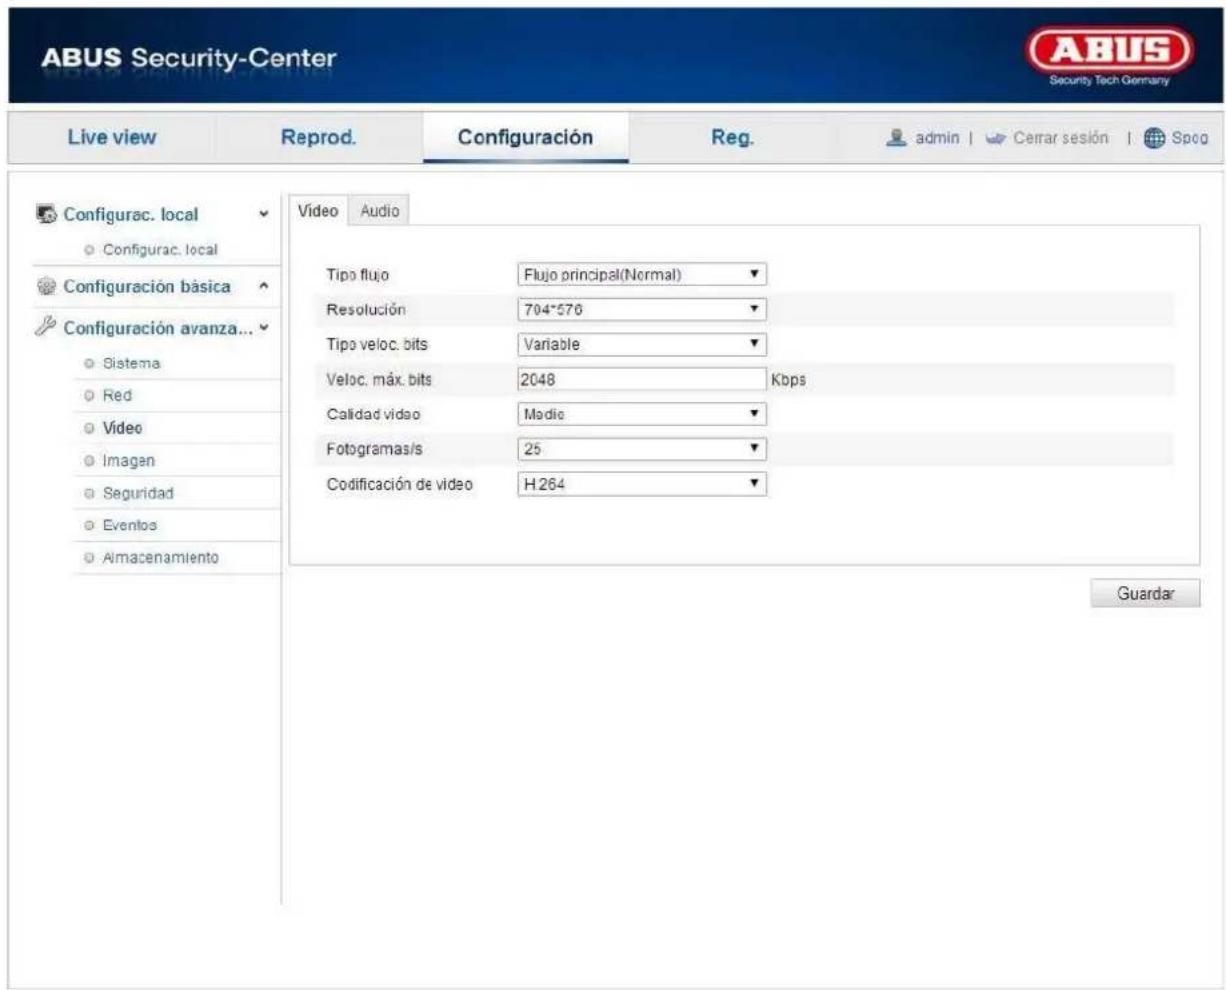This screenshot has height=990, width=1226.
Task: Click the Cerrar sesión link
Action: (1060, 138)
